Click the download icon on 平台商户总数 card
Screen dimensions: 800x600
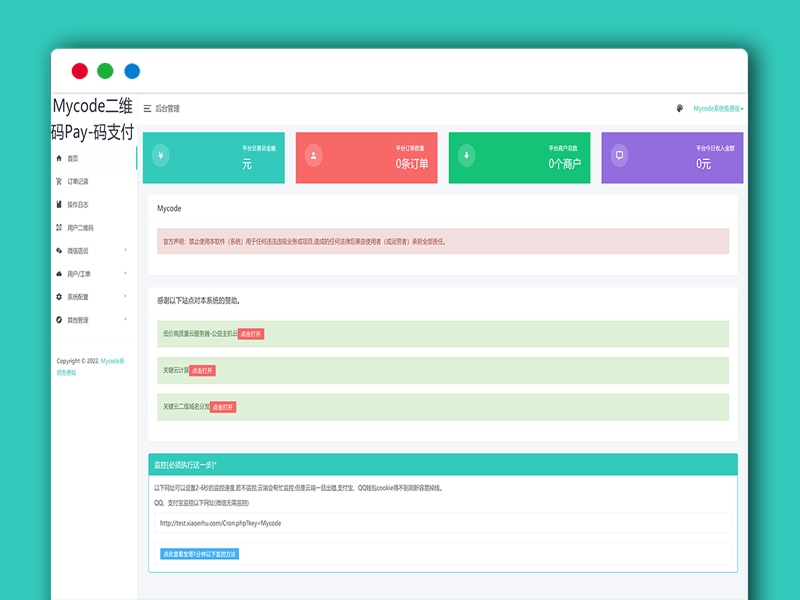[464, 156]
